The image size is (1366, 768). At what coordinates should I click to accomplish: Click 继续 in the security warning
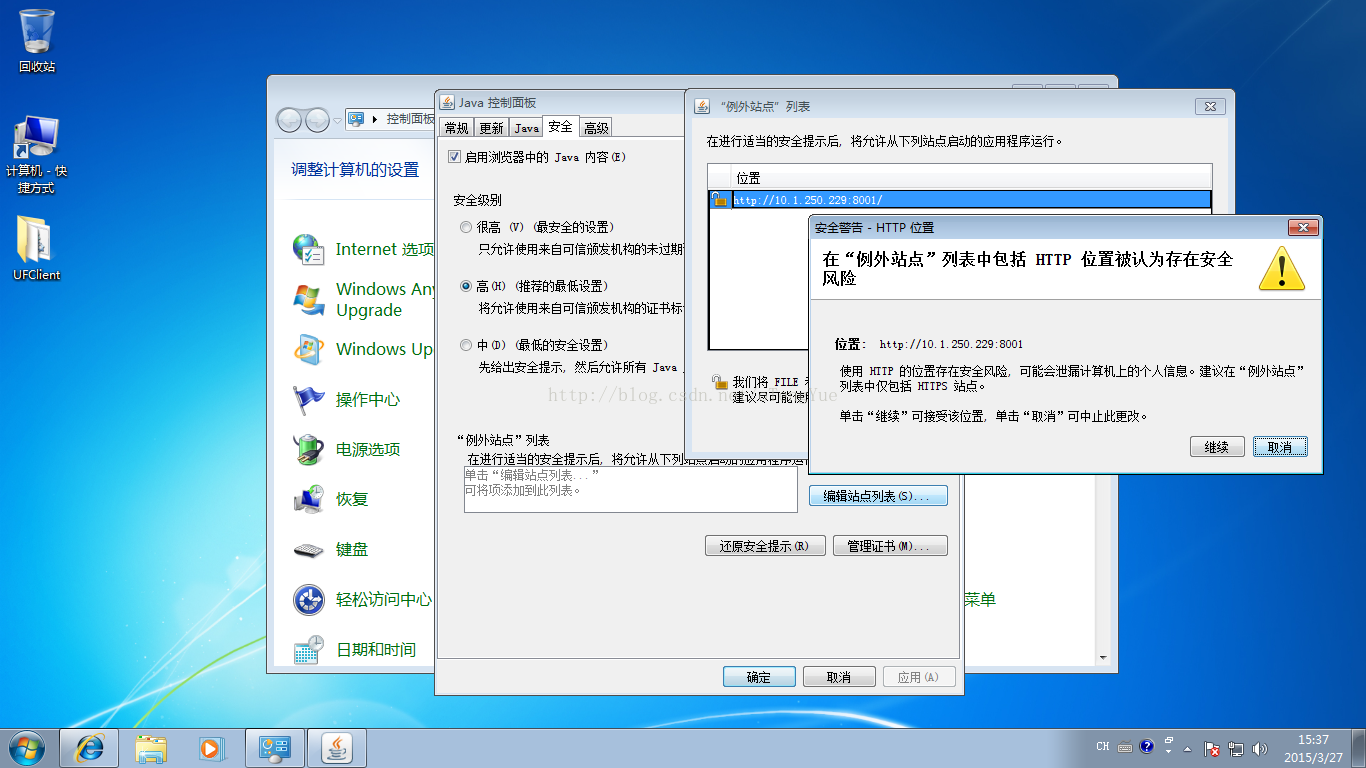[x=1217, y=447]
